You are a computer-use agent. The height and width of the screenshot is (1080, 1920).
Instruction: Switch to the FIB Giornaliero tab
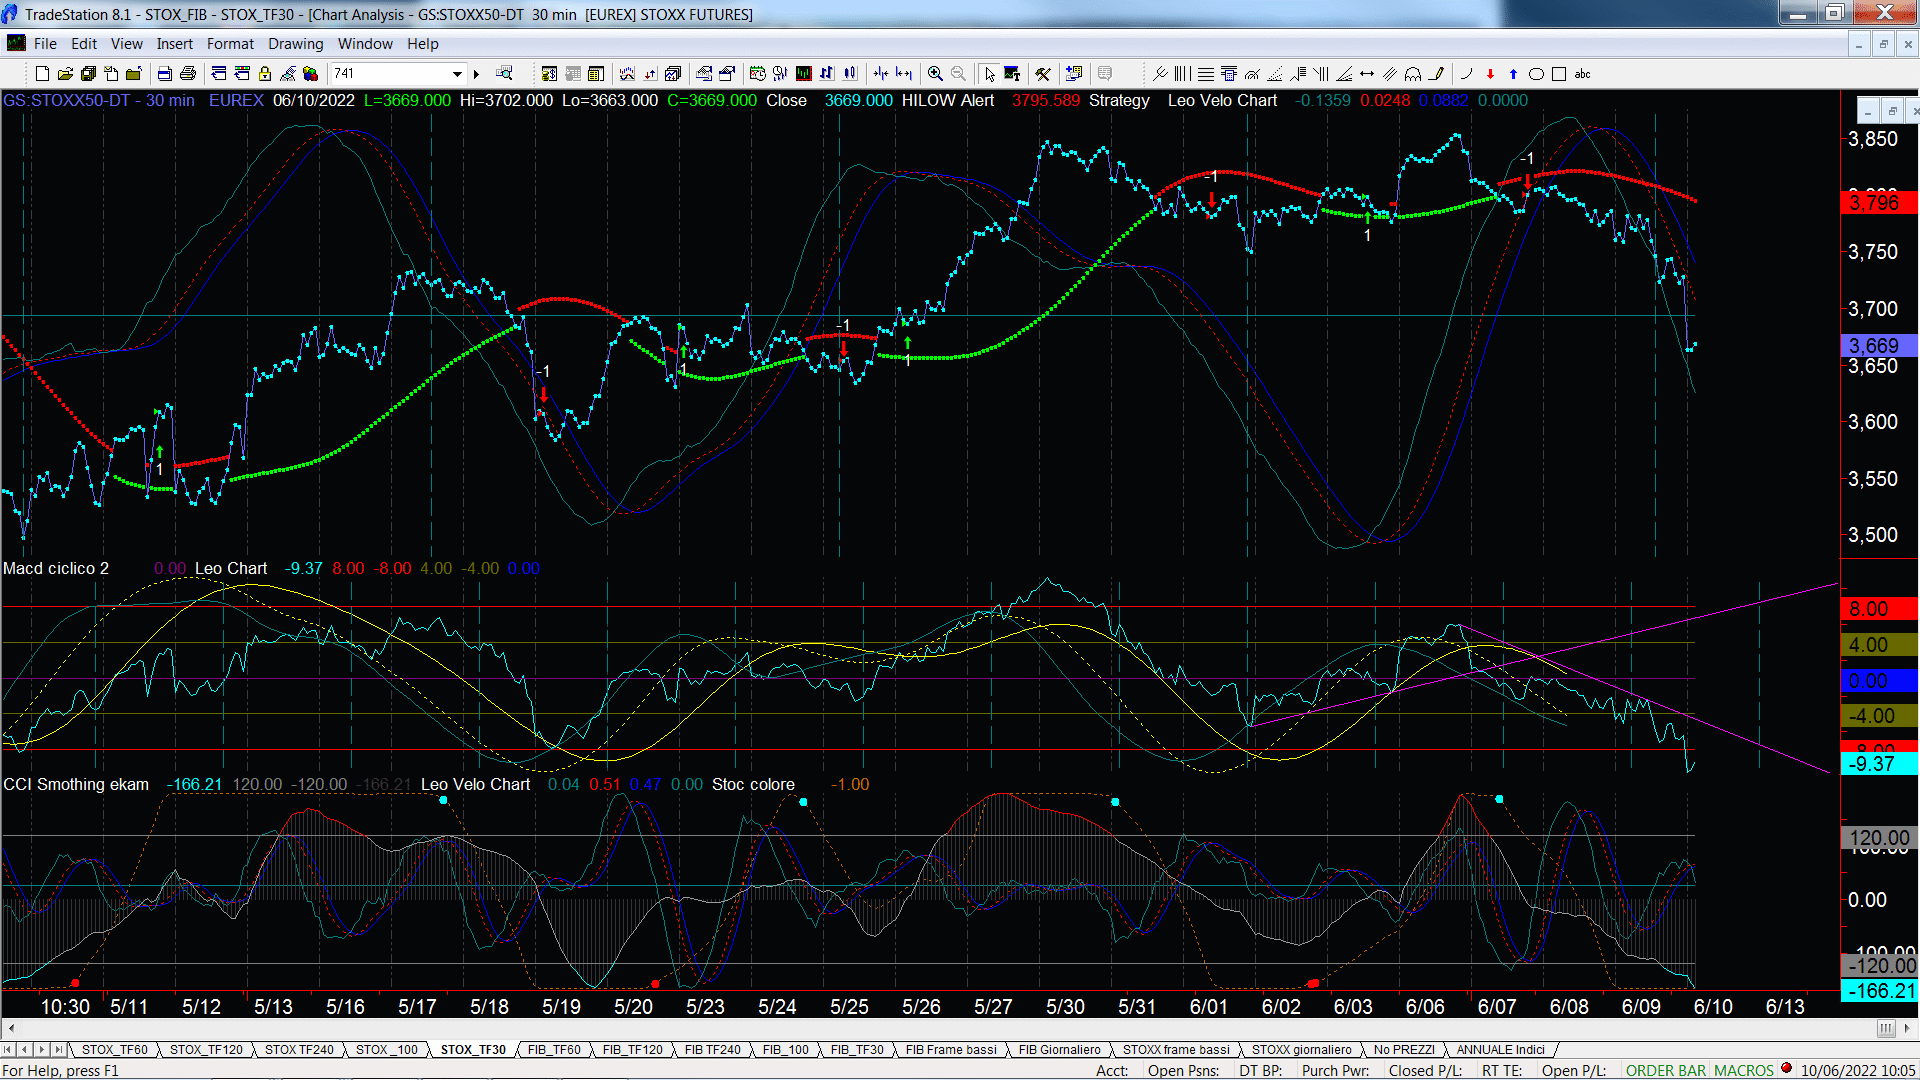pyautogui.click(x=1059, y=1050)
